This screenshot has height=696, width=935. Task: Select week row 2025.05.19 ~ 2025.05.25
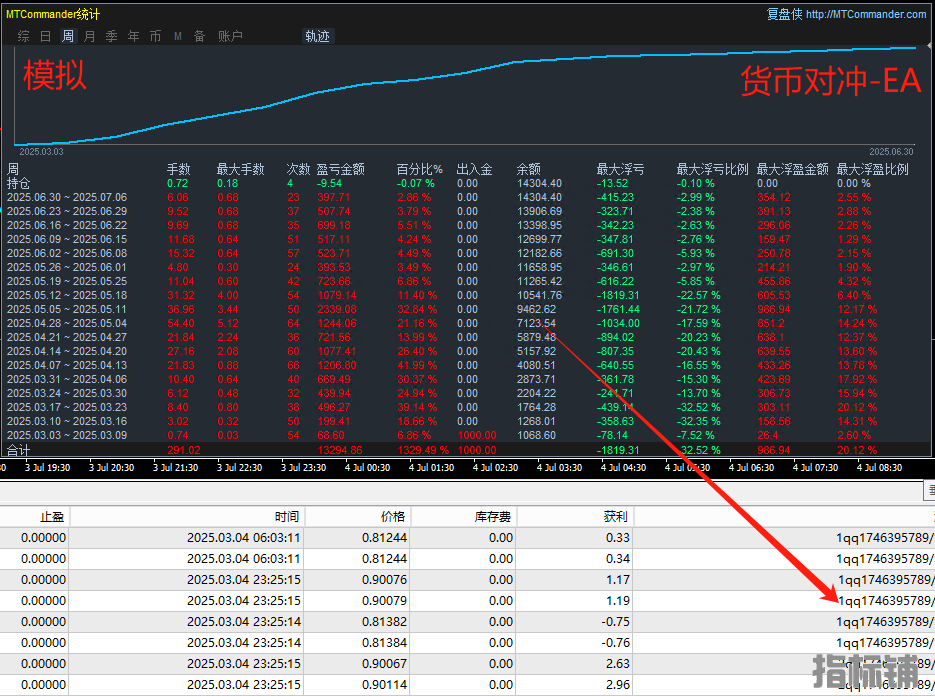click(x=465, y=282)
